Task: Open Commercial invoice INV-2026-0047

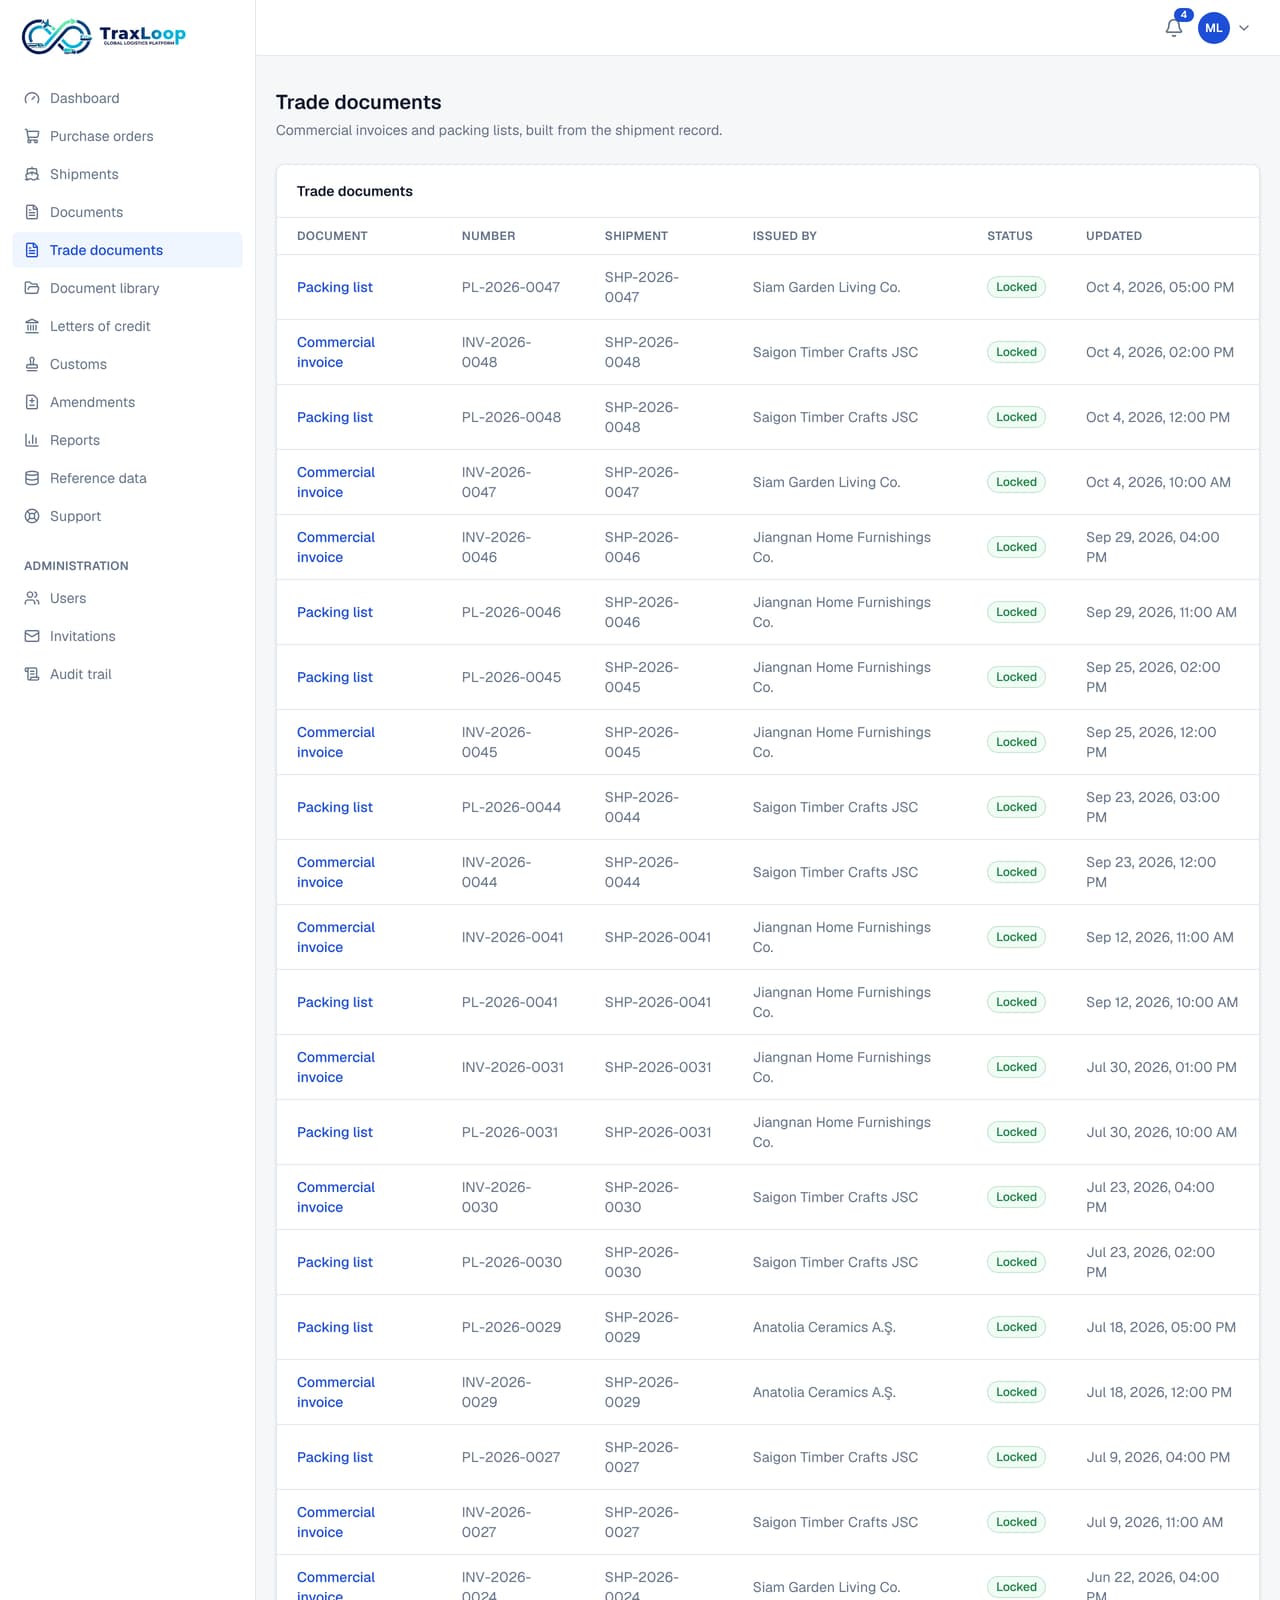Action: coord(336,482)
